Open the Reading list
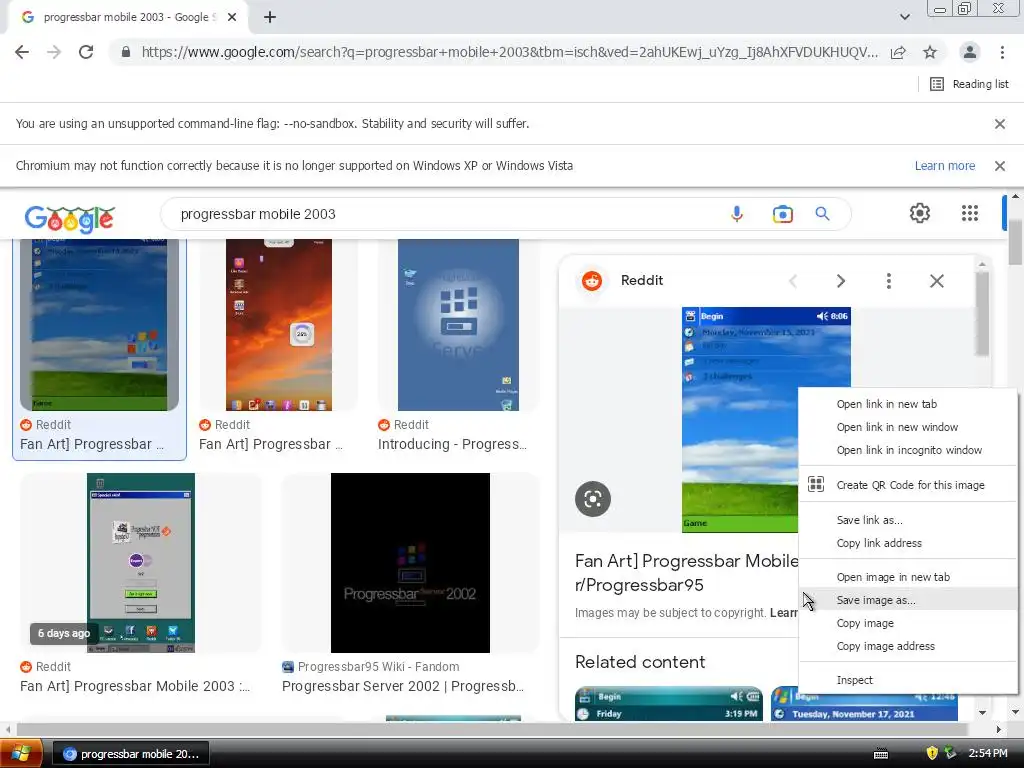This screenshot has width=1024, height=768. [x=969, y=84]
